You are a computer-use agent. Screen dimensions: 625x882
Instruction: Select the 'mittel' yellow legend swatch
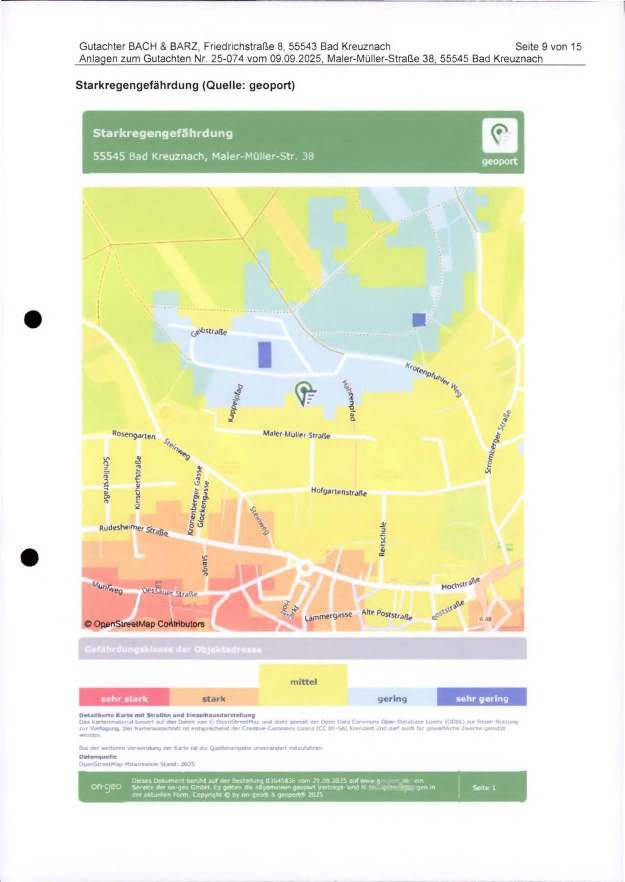click(303, 685)
